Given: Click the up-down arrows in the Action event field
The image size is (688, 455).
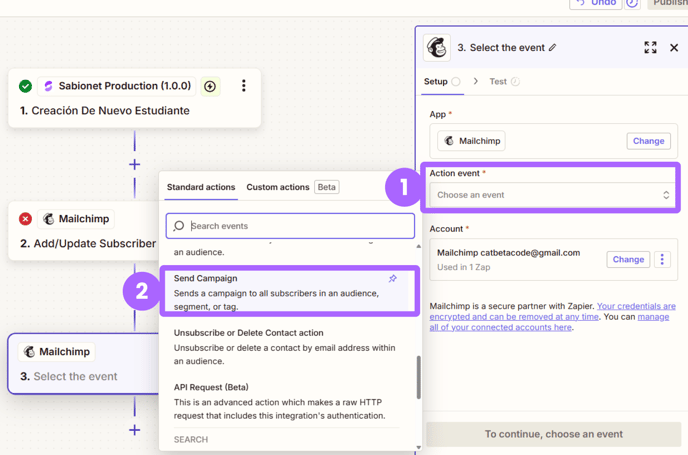Looking at the screenshot, I should pos(666,195).
